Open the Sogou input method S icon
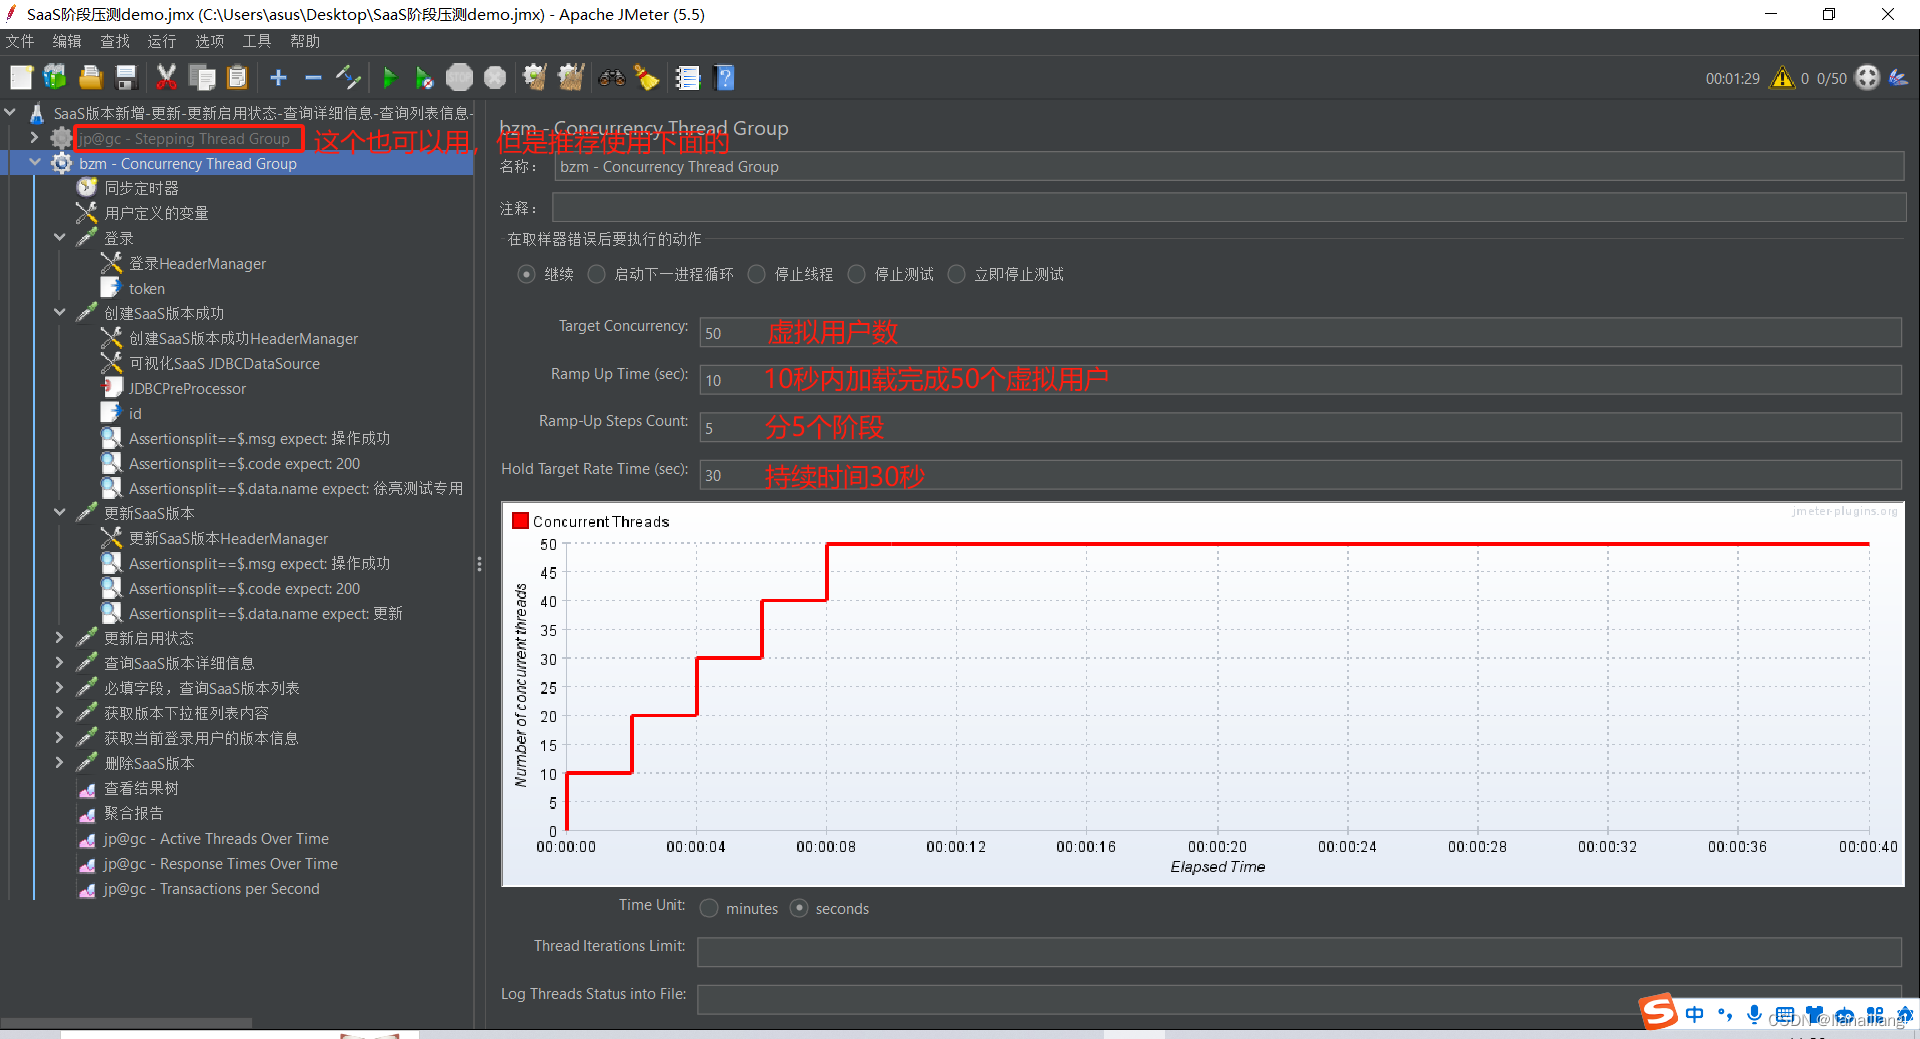Viewport: 1920px width, 1039px height. click(x=1658, y=1012)
